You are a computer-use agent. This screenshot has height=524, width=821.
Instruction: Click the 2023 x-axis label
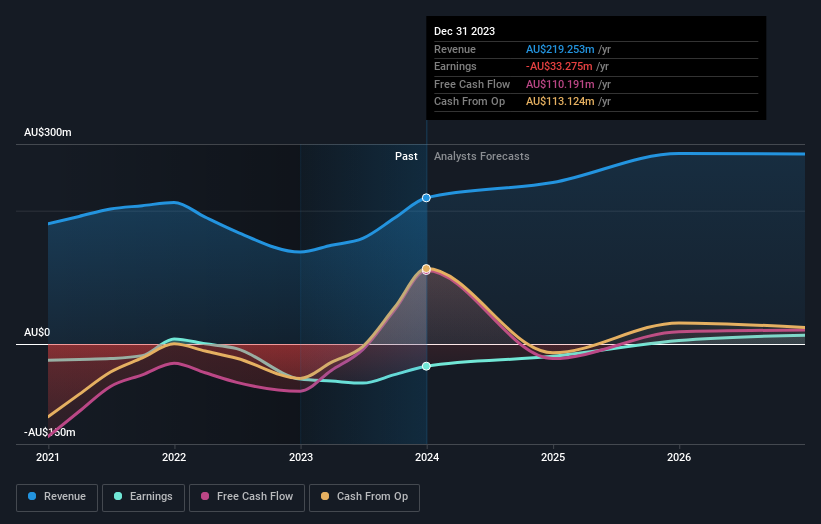[301, 457]
